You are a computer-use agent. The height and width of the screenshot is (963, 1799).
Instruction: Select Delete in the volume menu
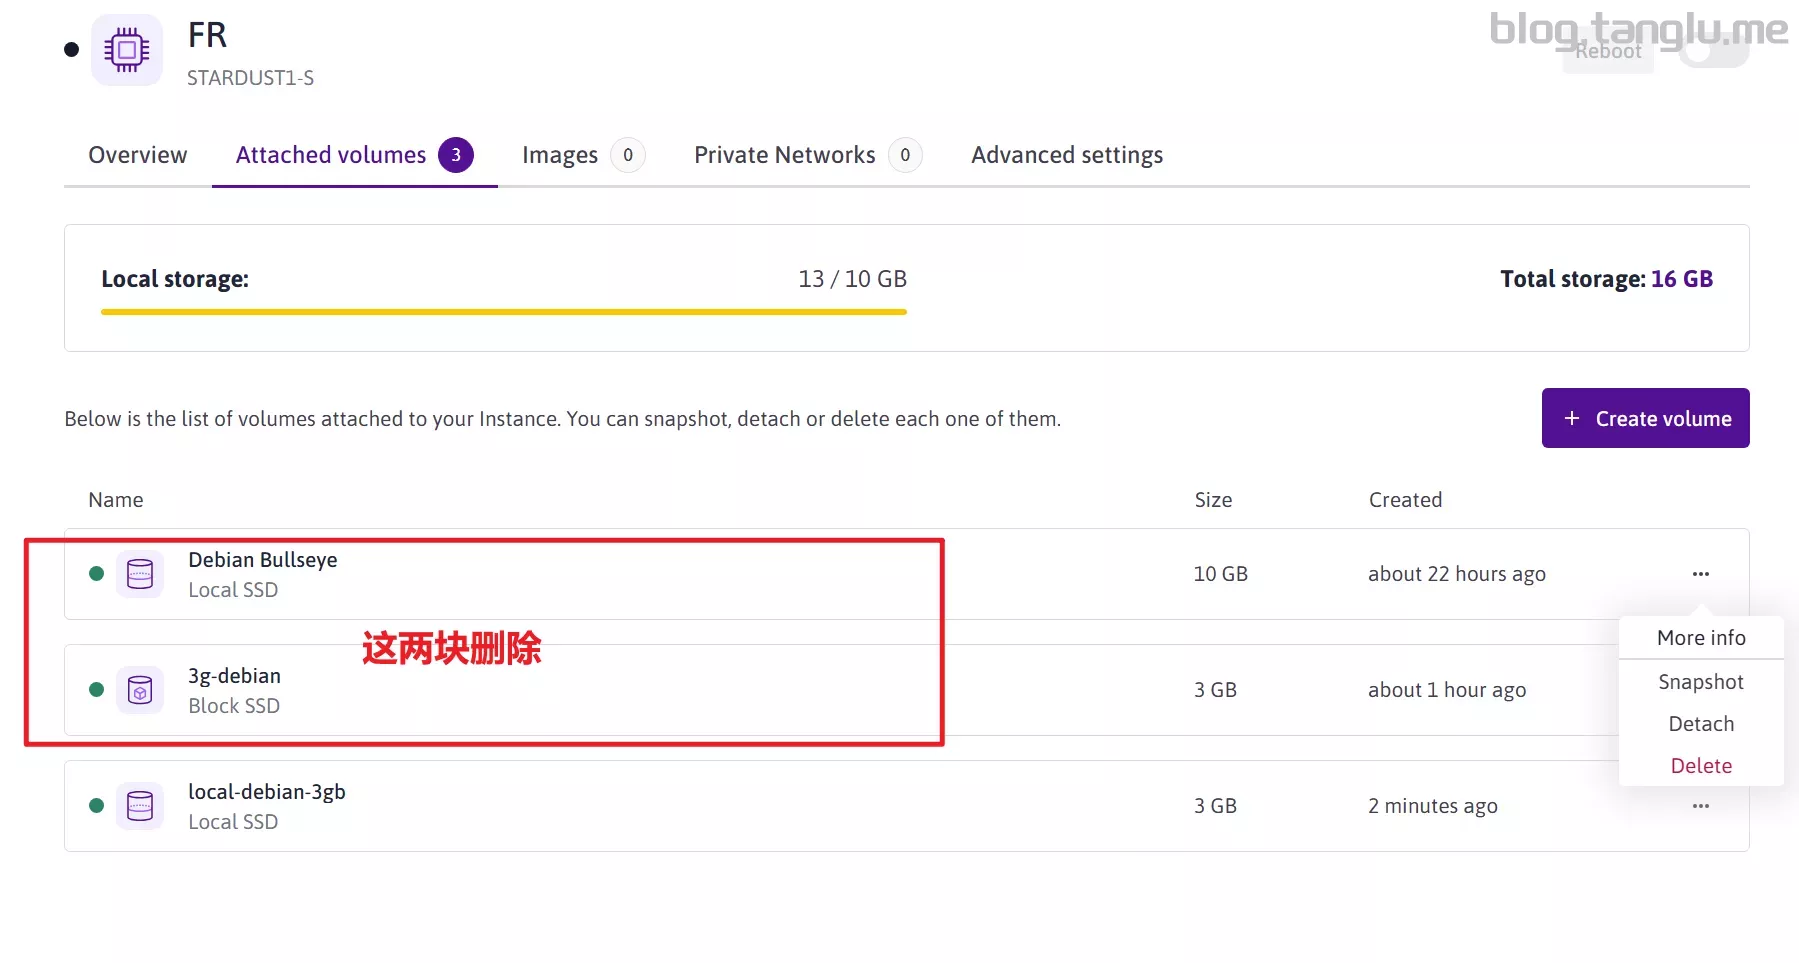click(1700, 766)
